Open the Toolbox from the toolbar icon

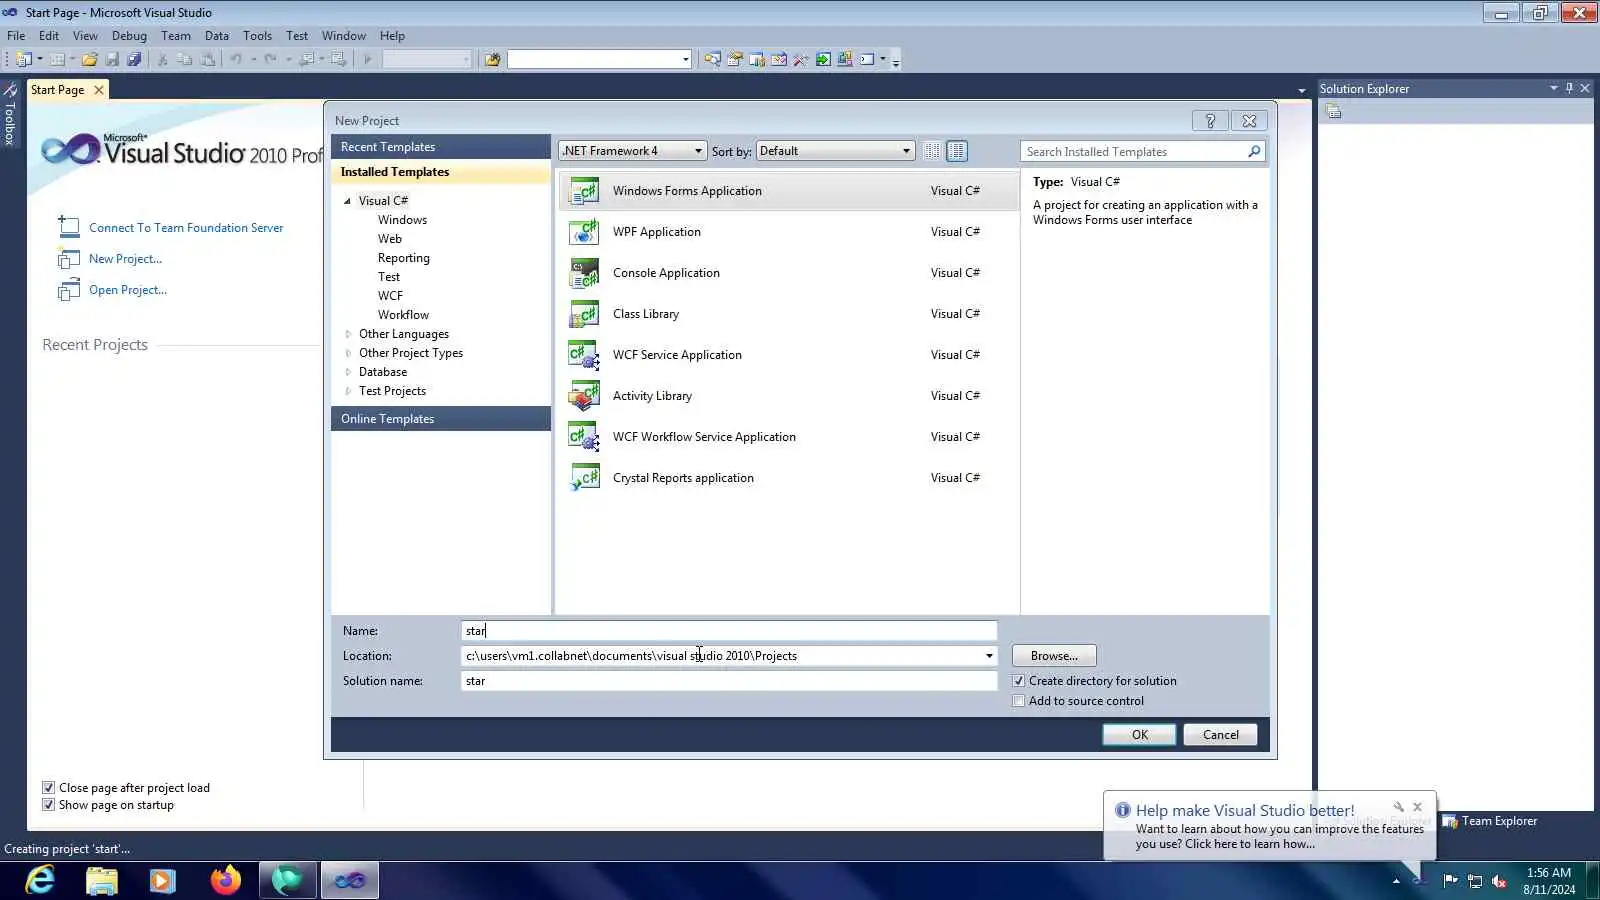coord(801,60)
